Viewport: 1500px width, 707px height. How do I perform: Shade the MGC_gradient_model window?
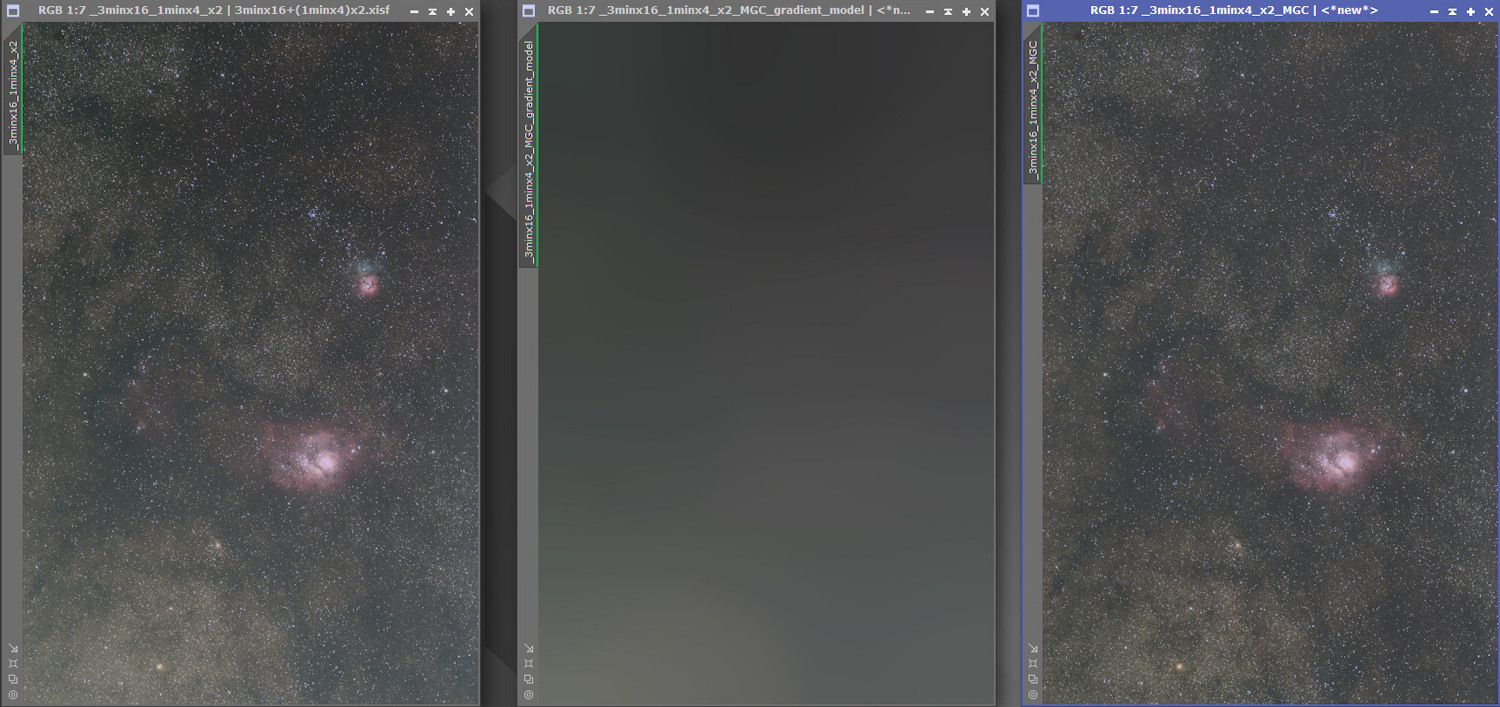948,12
